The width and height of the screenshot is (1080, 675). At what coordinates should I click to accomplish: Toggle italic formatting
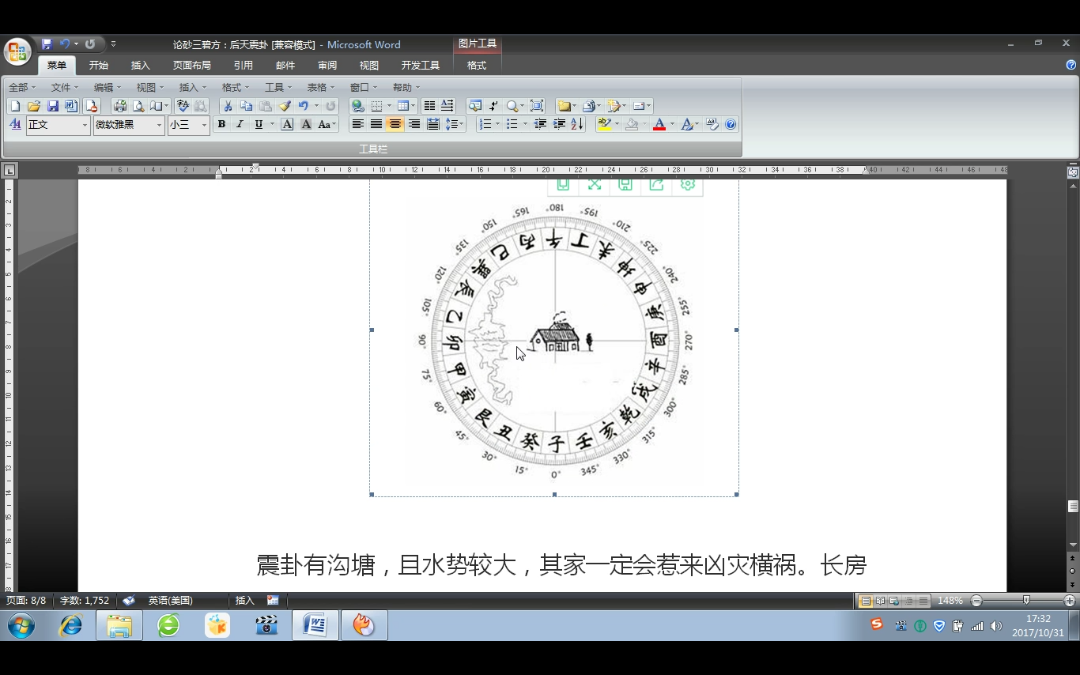click(239, 125)
